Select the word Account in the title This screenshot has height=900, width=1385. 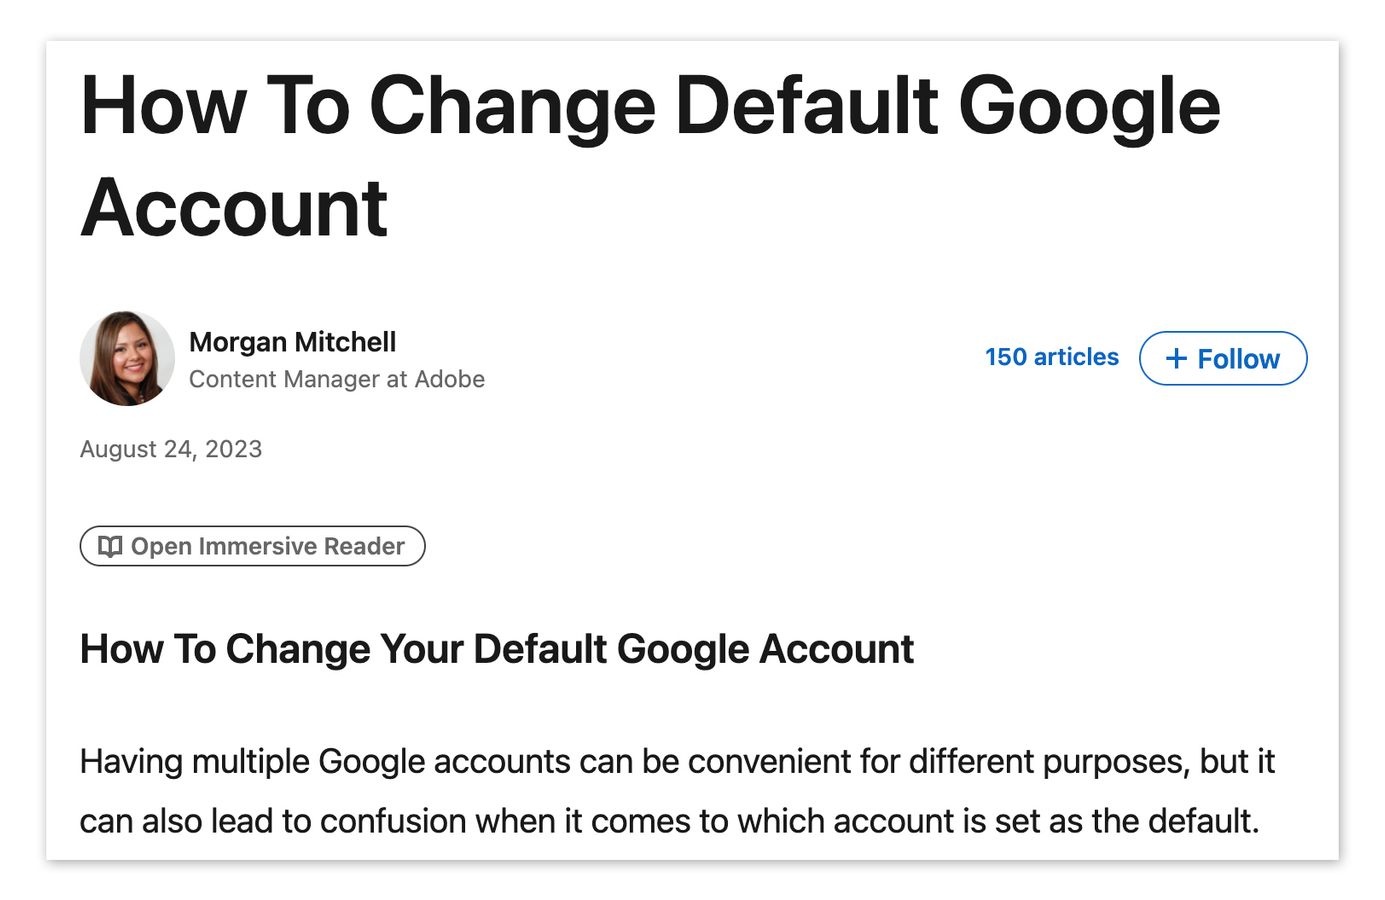(x=235, y=207)
